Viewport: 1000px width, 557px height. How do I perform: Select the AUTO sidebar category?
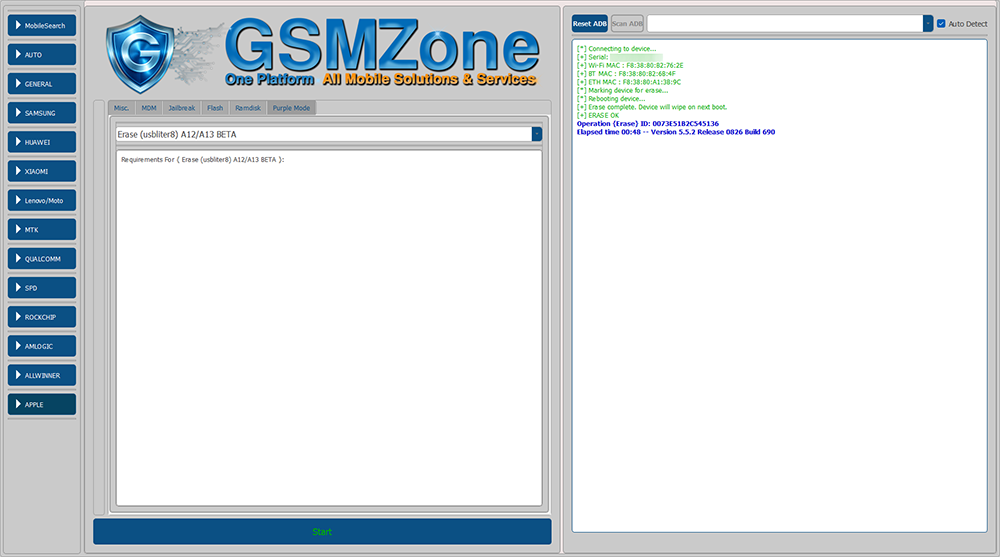tap(42, 55)
